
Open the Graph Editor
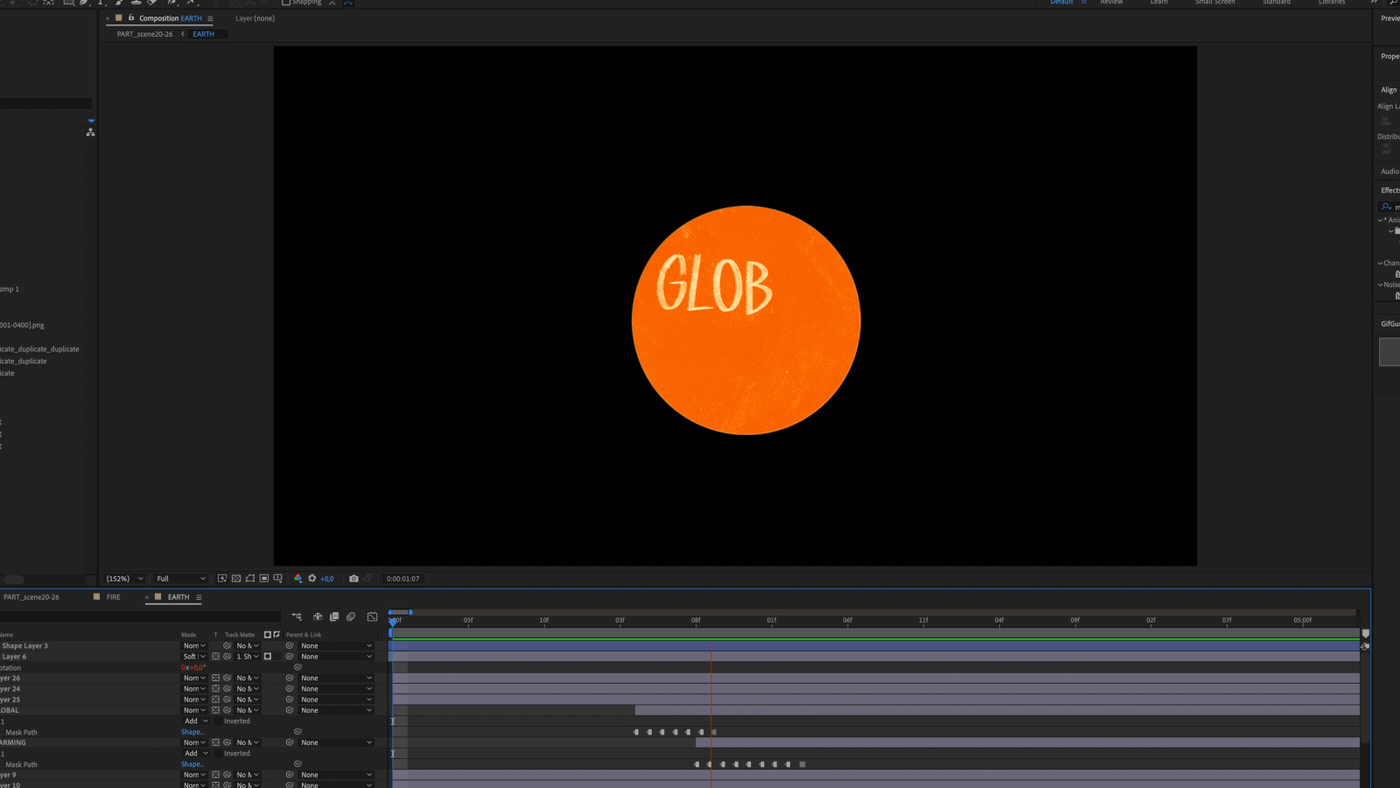point(372,617)
